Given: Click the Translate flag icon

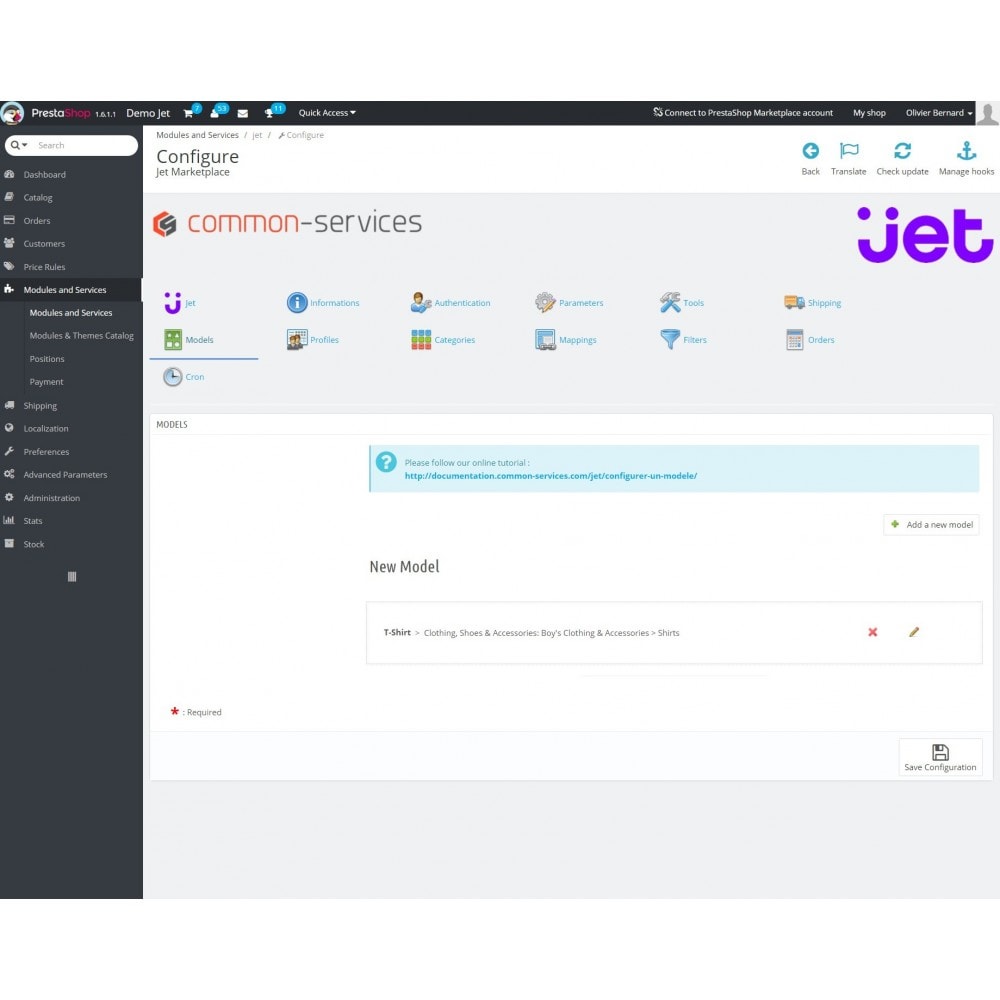Looking at the screenshot, I should coord(848,151).
